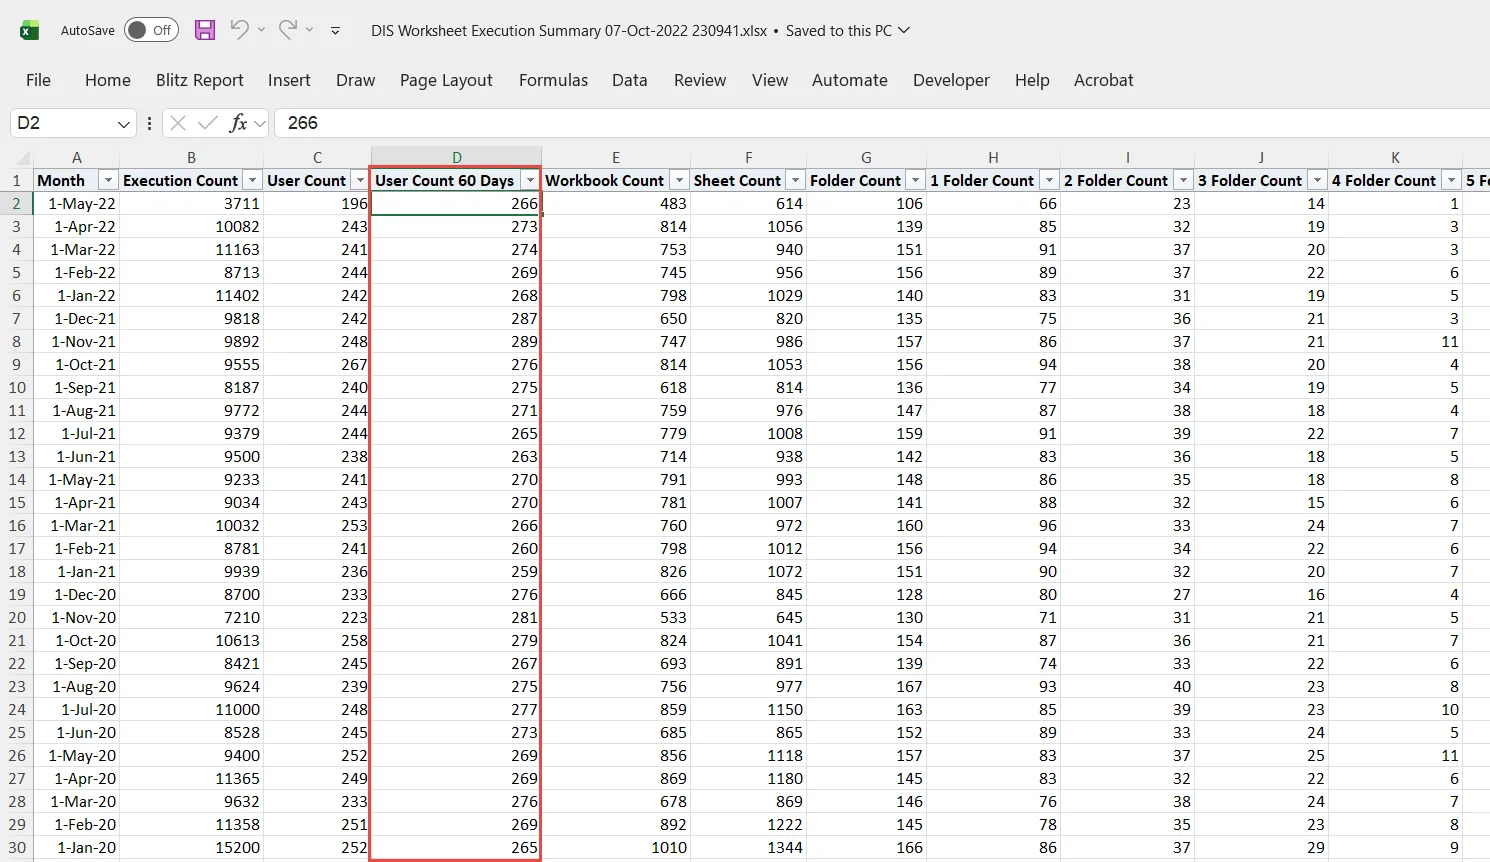This screenshot has width=1490, height=862.
Task: Click the cell containing 11402
Action: (x=191, y=296)
